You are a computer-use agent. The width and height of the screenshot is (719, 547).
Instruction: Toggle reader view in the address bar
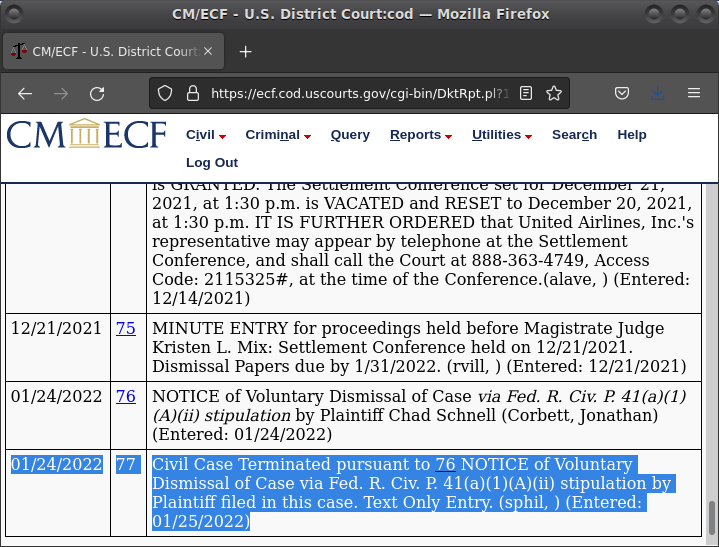tap(526, 94)
